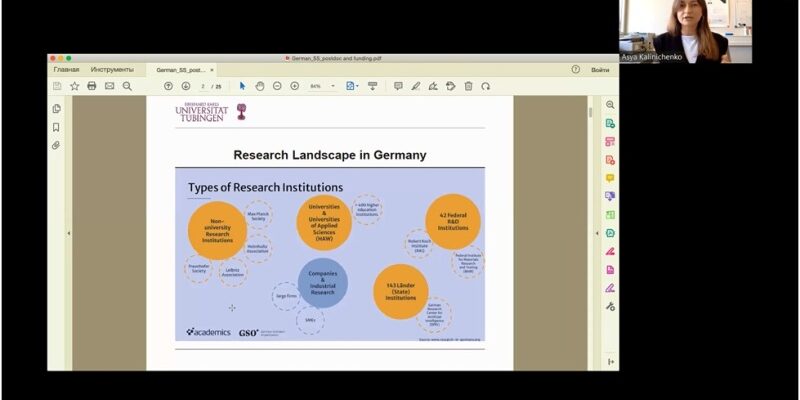The height and width of the screenshot is (400, 800).
Task: Zoom out with the minus circle button
Action: click(x=277, y=86)
